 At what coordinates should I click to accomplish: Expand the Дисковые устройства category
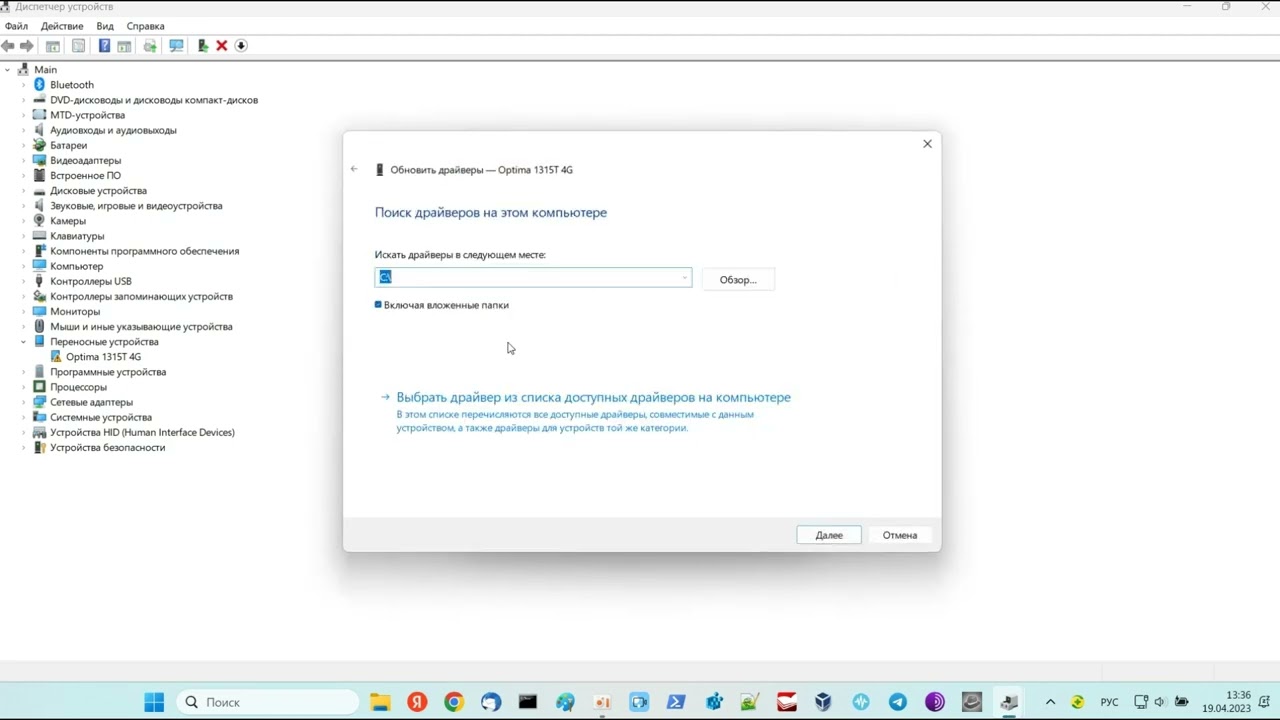coord(23,191)
